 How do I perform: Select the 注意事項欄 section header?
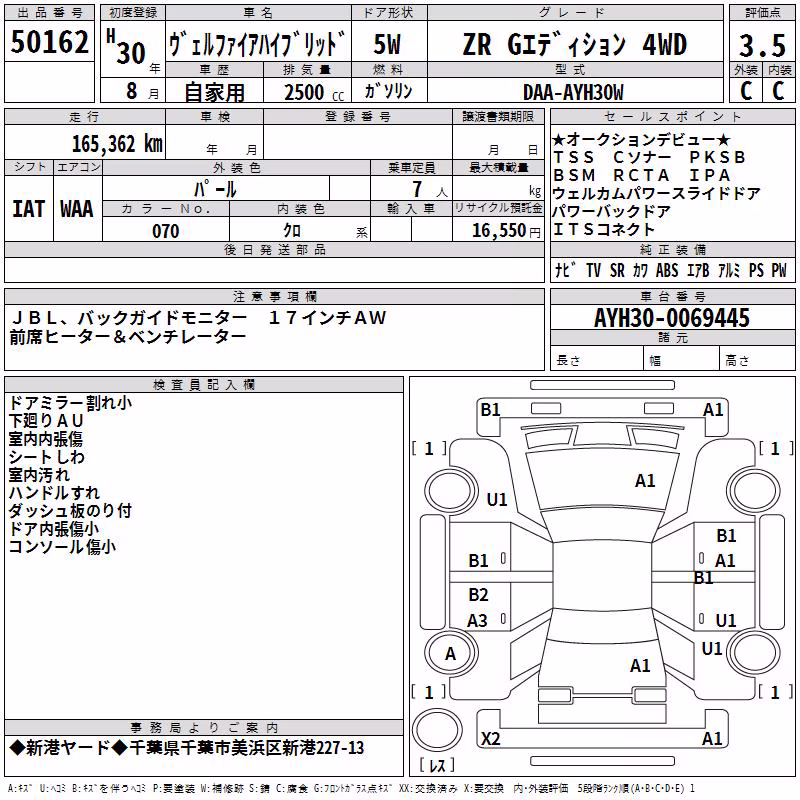click(x=274, y=296)
